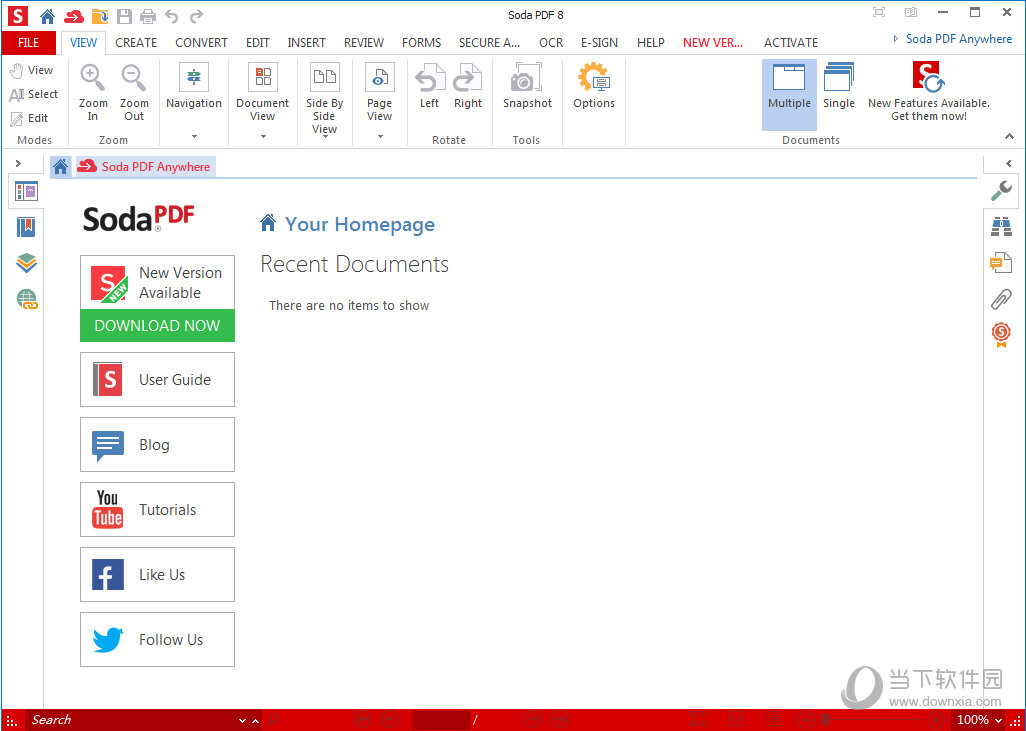Switch to the EDIT ribbon tab
Screen dimensions: 1026x731
[x=257, y=43]
